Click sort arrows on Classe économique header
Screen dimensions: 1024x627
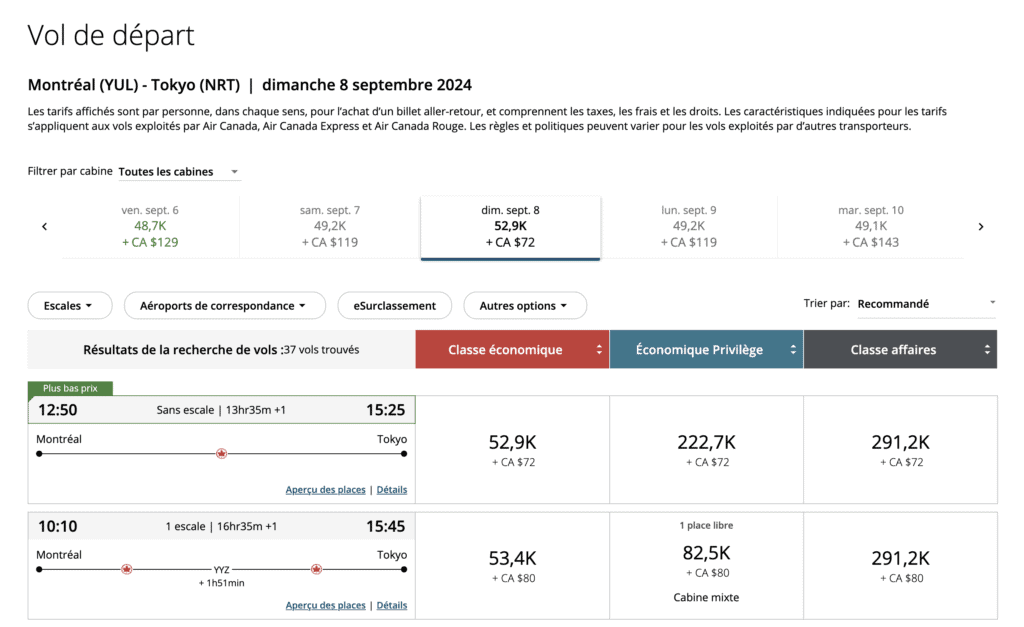[599, 350]
